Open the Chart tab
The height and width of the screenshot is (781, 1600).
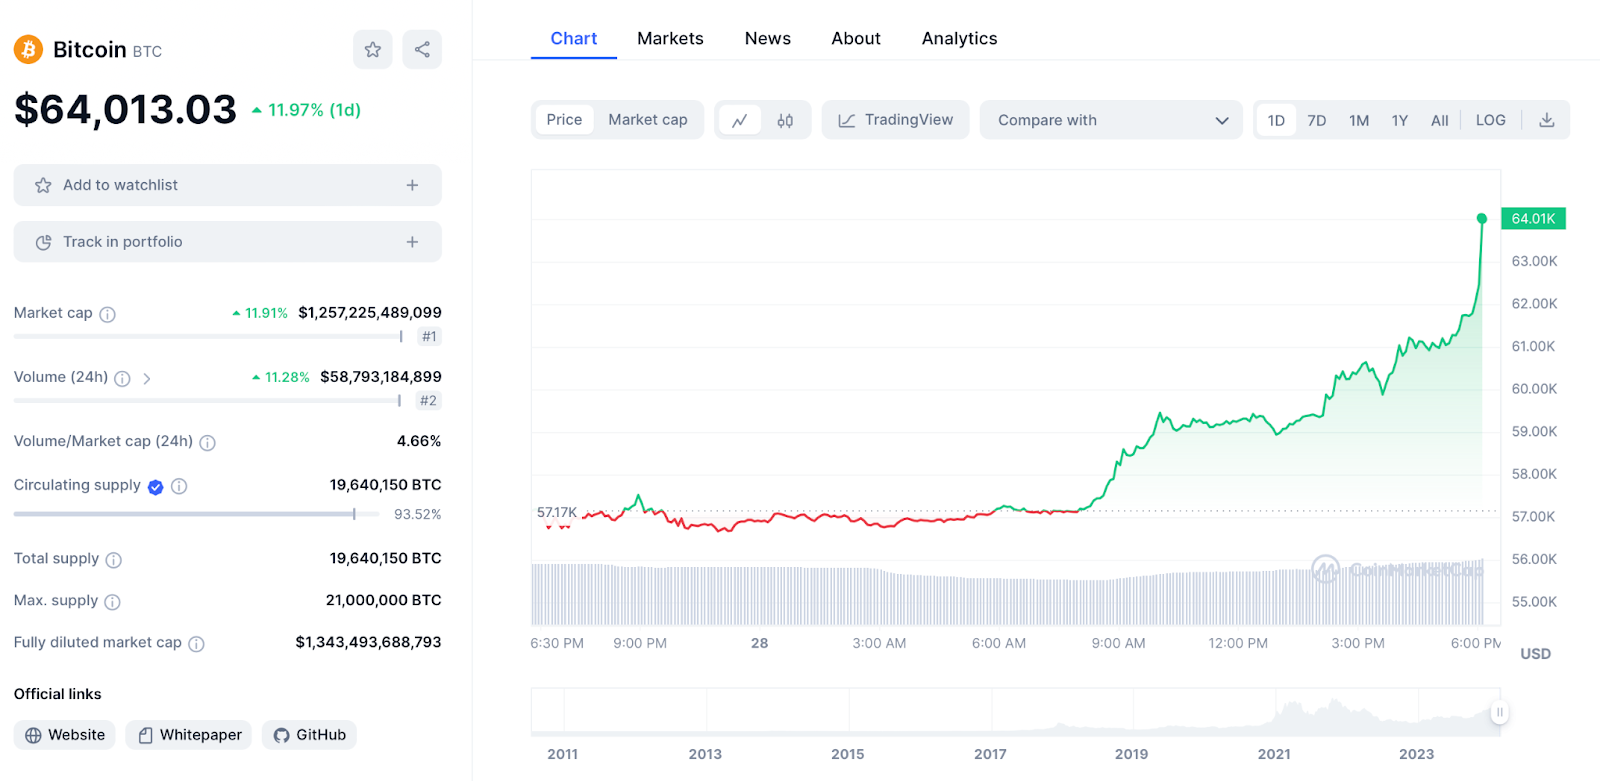pyautogui.click(x=574, y=38)
